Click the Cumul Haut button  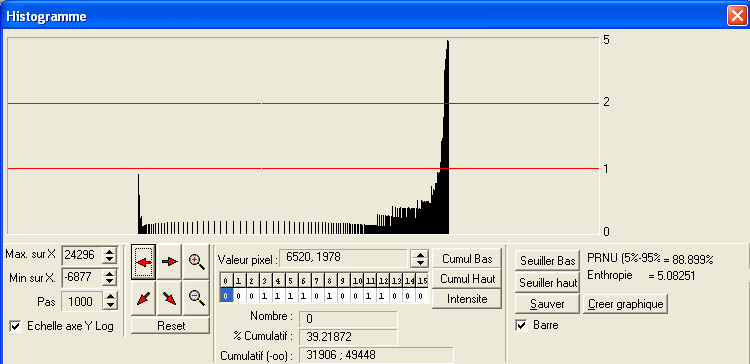point(467,279)
